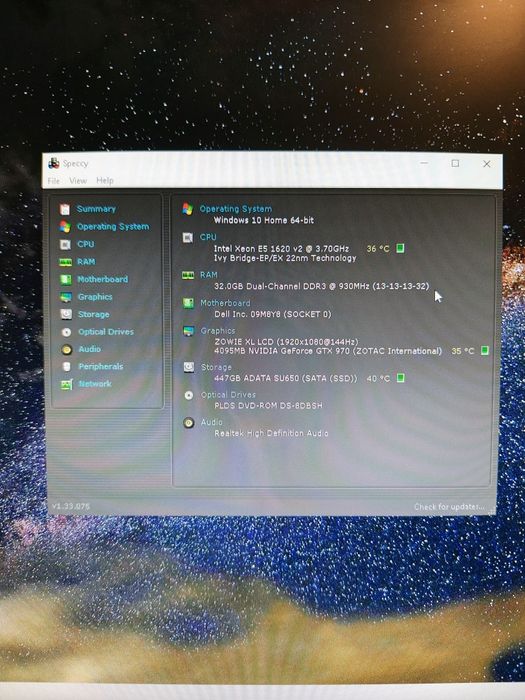Open Audio section from sidebar
The height and width of the screenshot is (700, 525).
tap(89, 349)
